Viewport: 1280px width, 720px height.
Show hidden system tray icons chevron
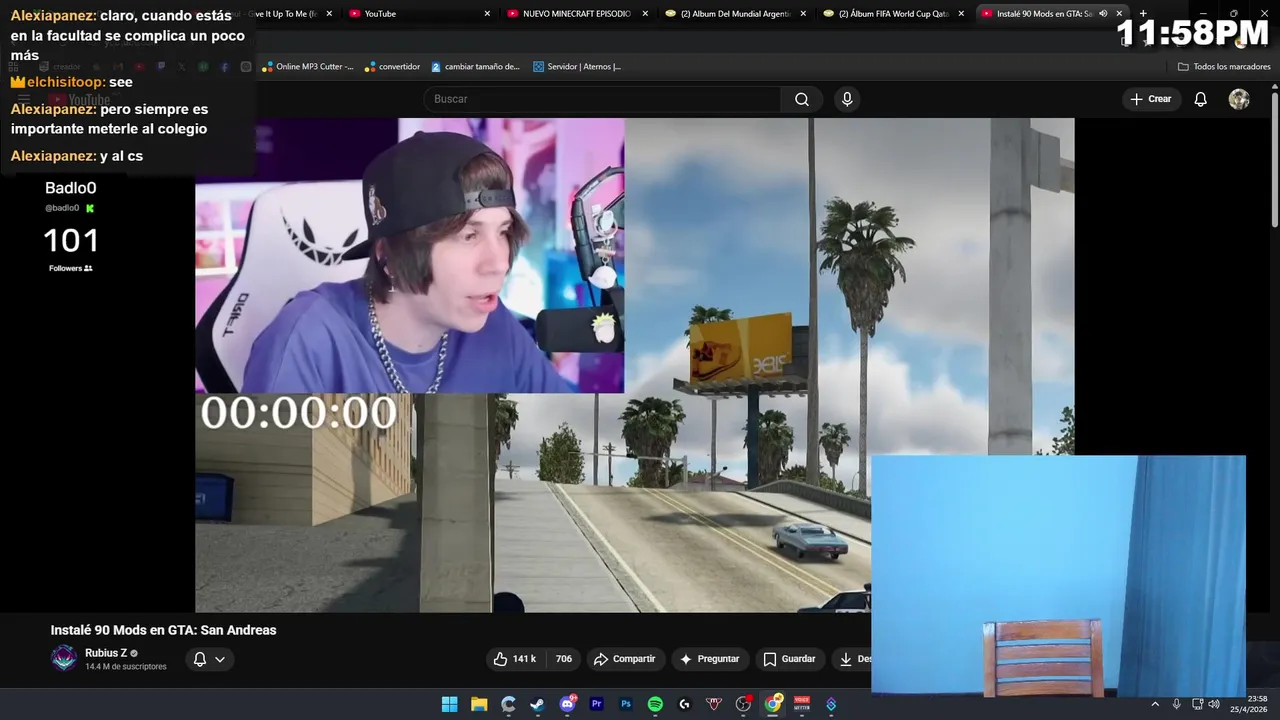point(1155,704)
